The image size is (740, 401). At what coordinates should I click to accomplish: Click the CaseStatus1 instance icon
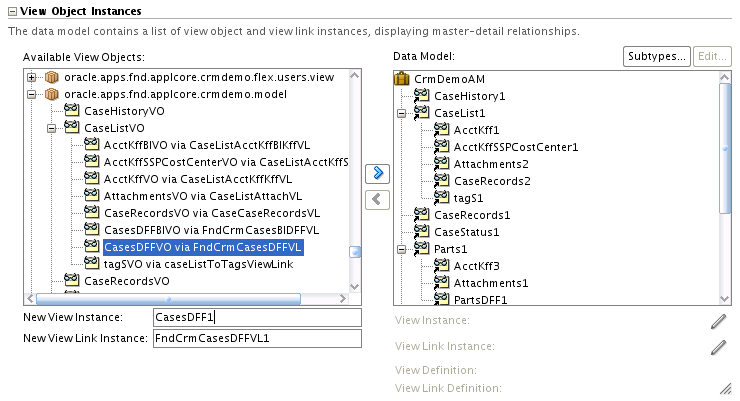(x=421, y=232)
